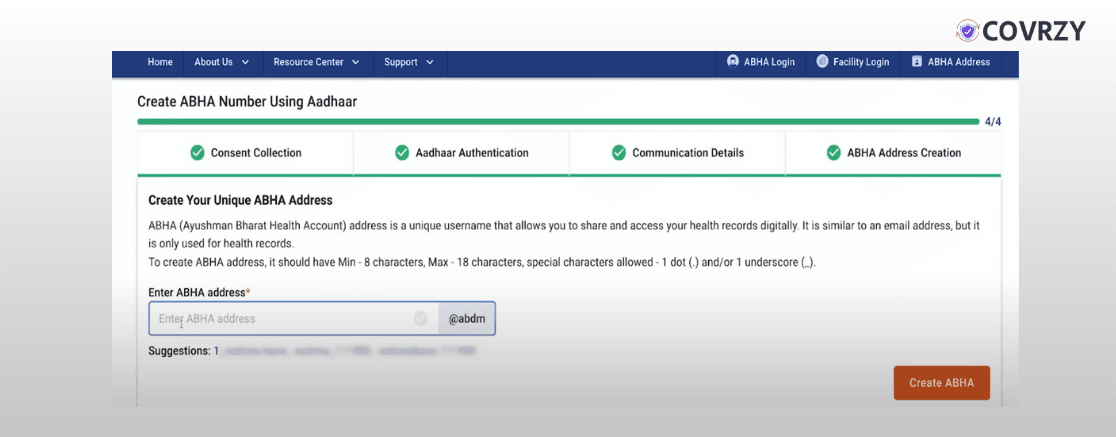Click the grey validation check inside address field
This screenshot has width=1116, height=437.
421,319
